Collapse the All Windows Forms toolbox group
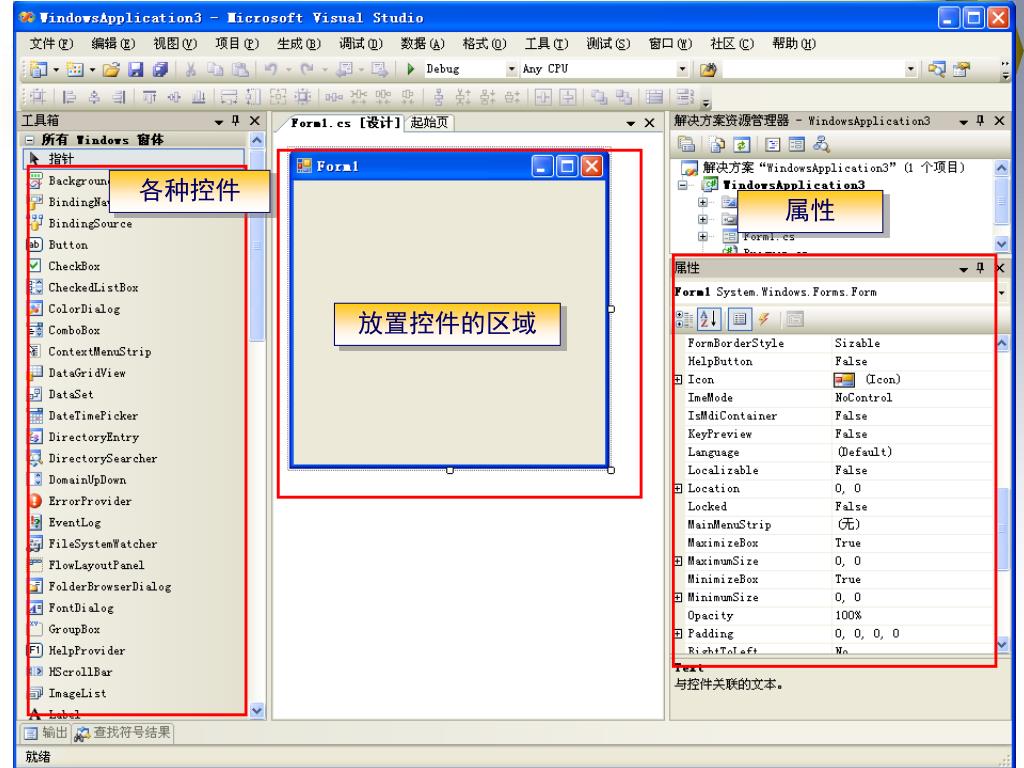Image resolution: width=1024 pixels, height=768 pixels. [29, 140]
